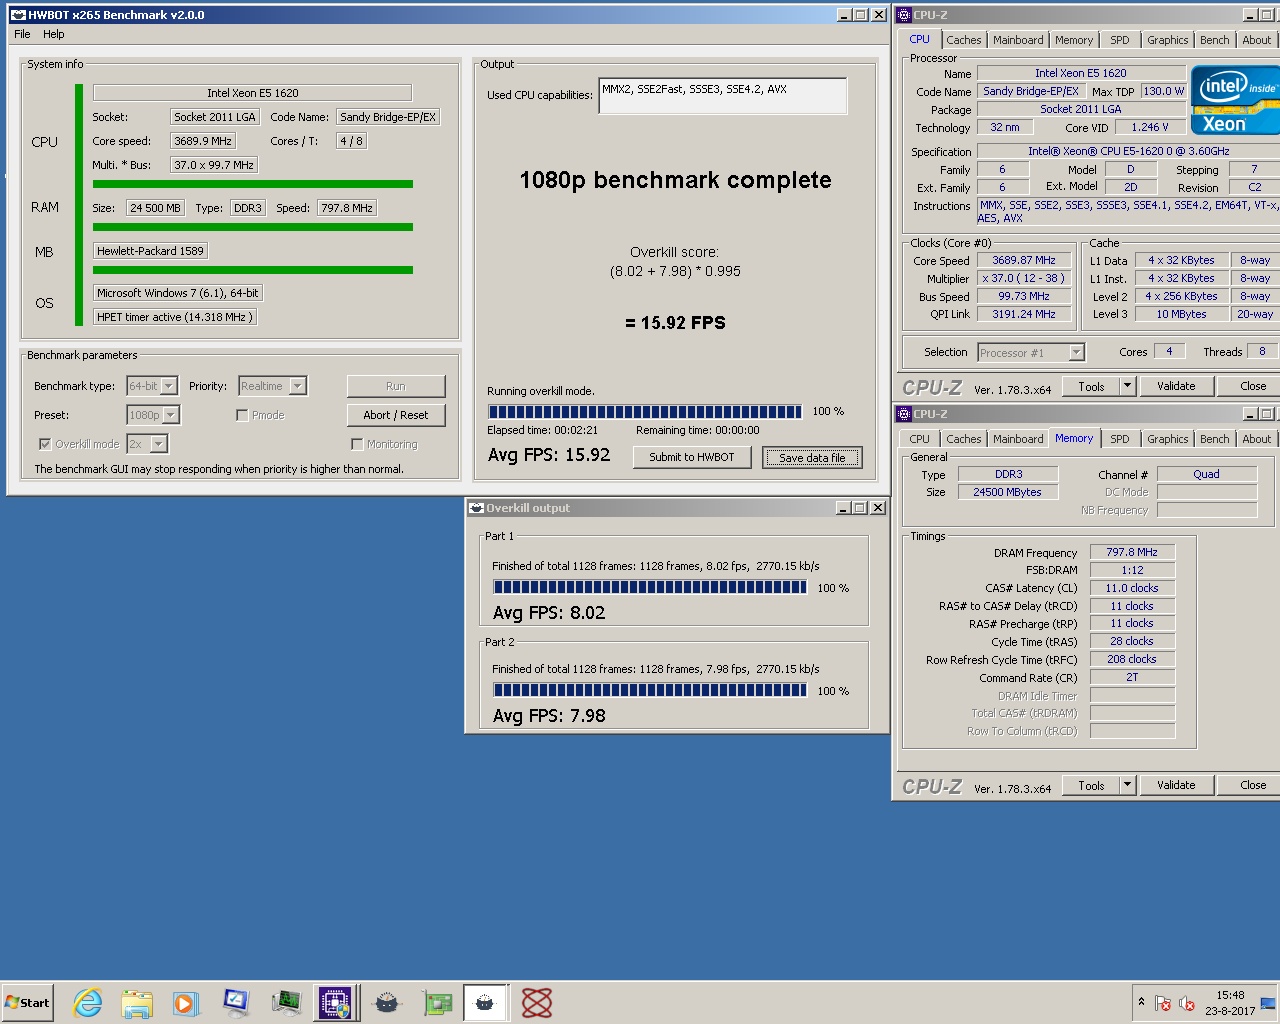Enable the Pmode checkbox
The image size is (1280, 1024).
click(242, 415)
